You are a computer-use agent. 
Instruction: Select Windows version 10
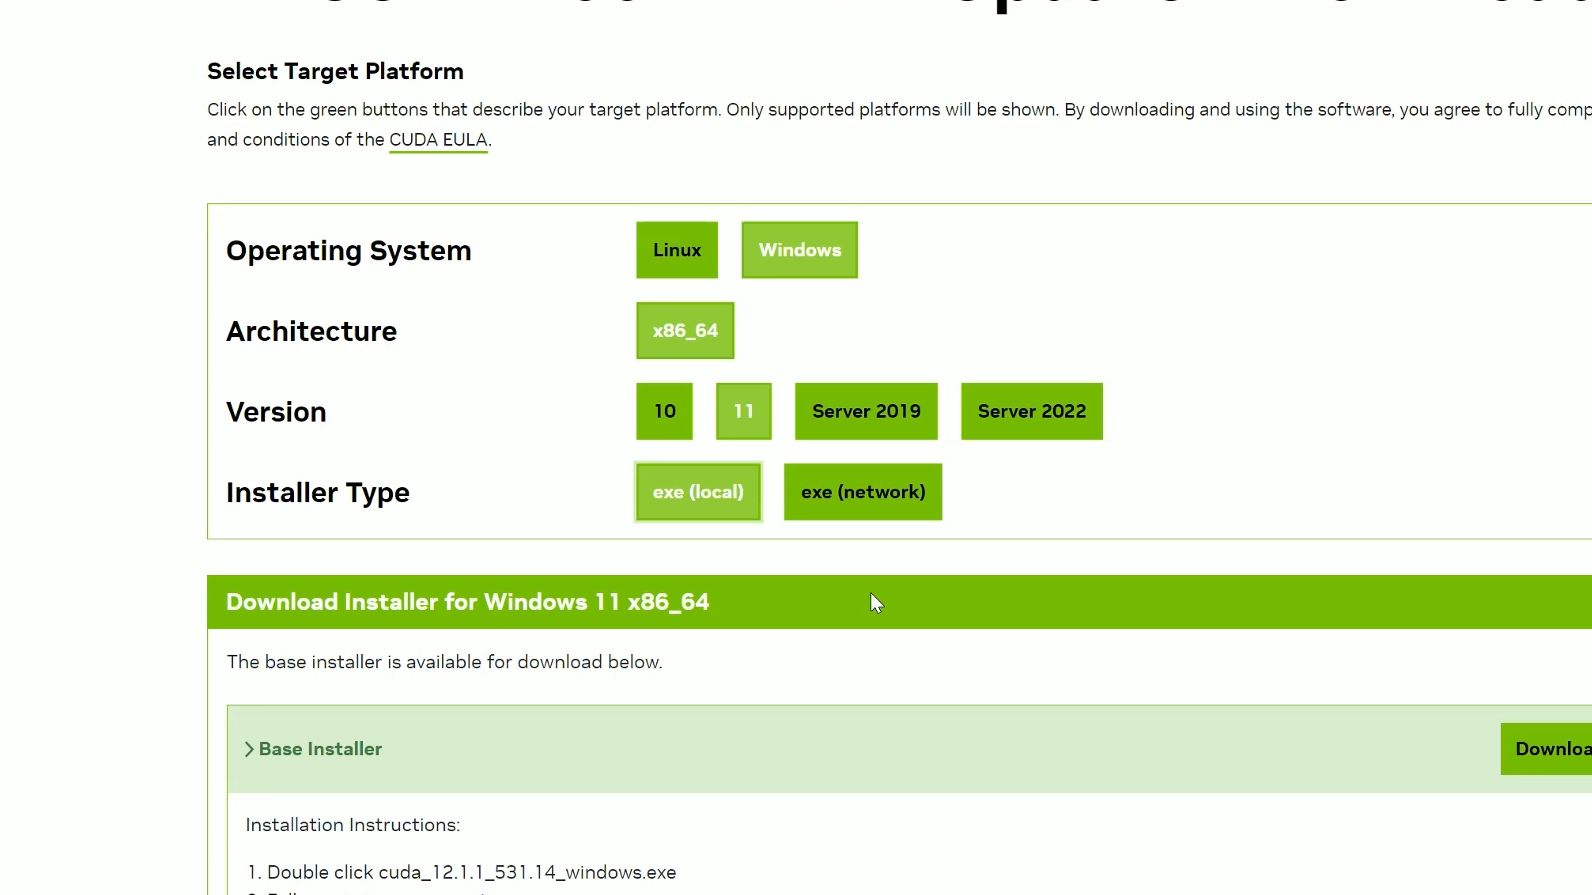(664, 411)
